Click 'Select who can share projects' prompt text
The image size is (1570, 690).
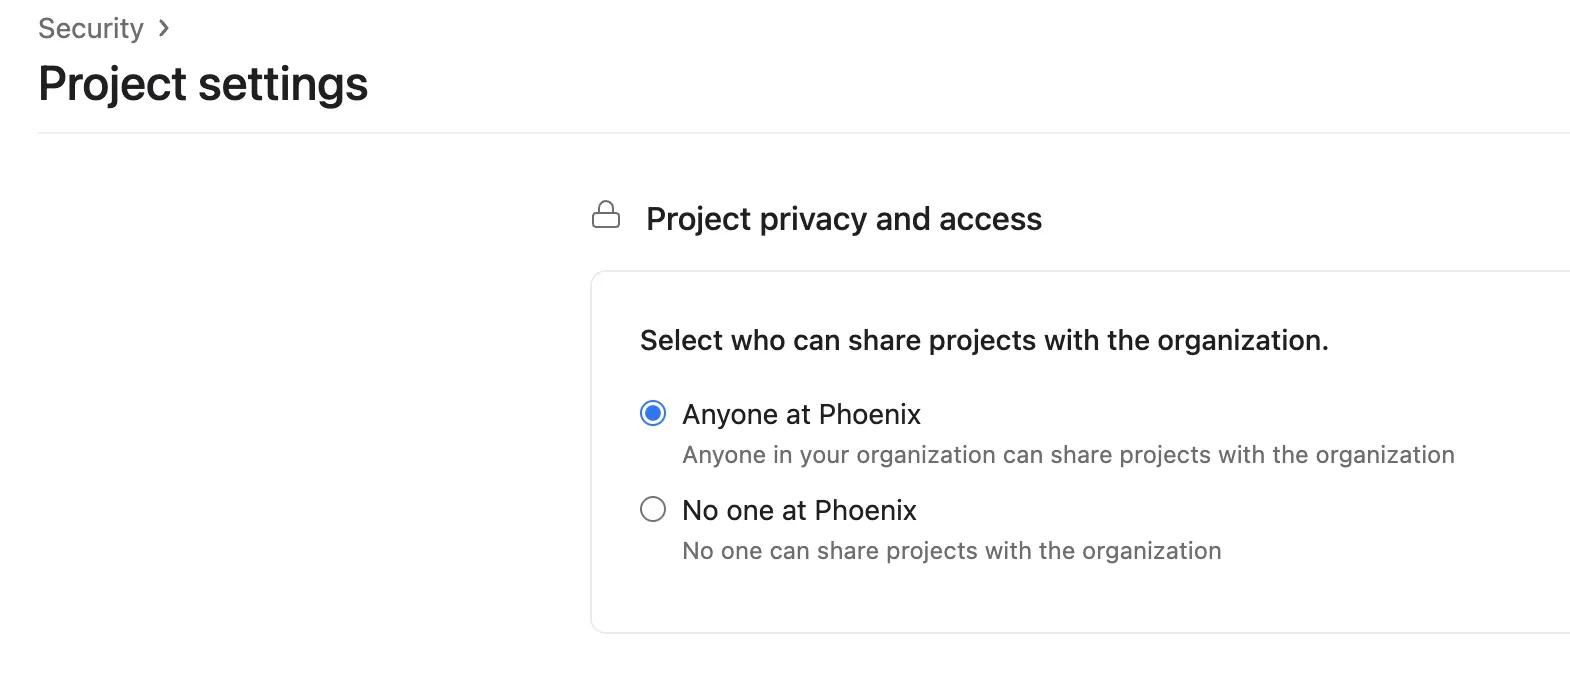click(983, 341)
